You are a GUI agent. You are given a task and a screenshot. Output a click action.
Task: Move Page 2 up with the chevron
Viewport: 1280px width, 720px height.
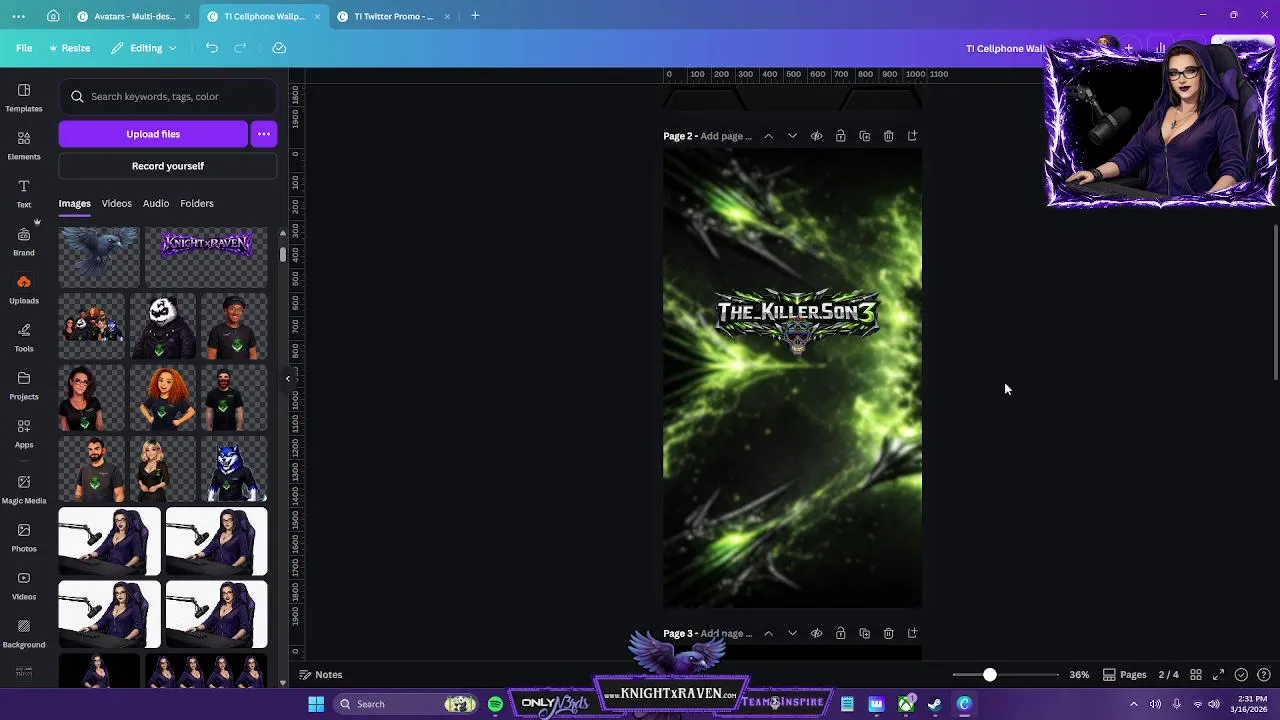tap(768, 136)
